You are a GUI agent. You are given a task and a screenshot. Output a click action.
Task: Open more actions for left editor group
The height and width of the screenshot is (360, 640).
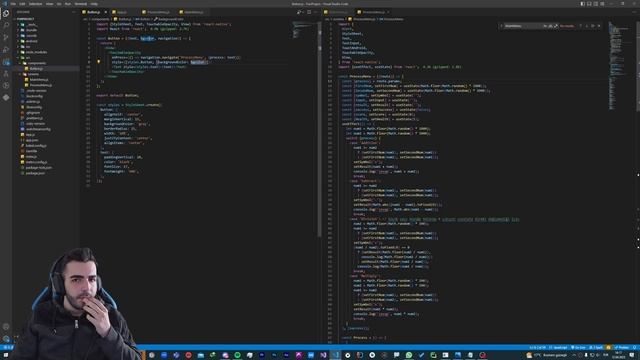(315, 12)
